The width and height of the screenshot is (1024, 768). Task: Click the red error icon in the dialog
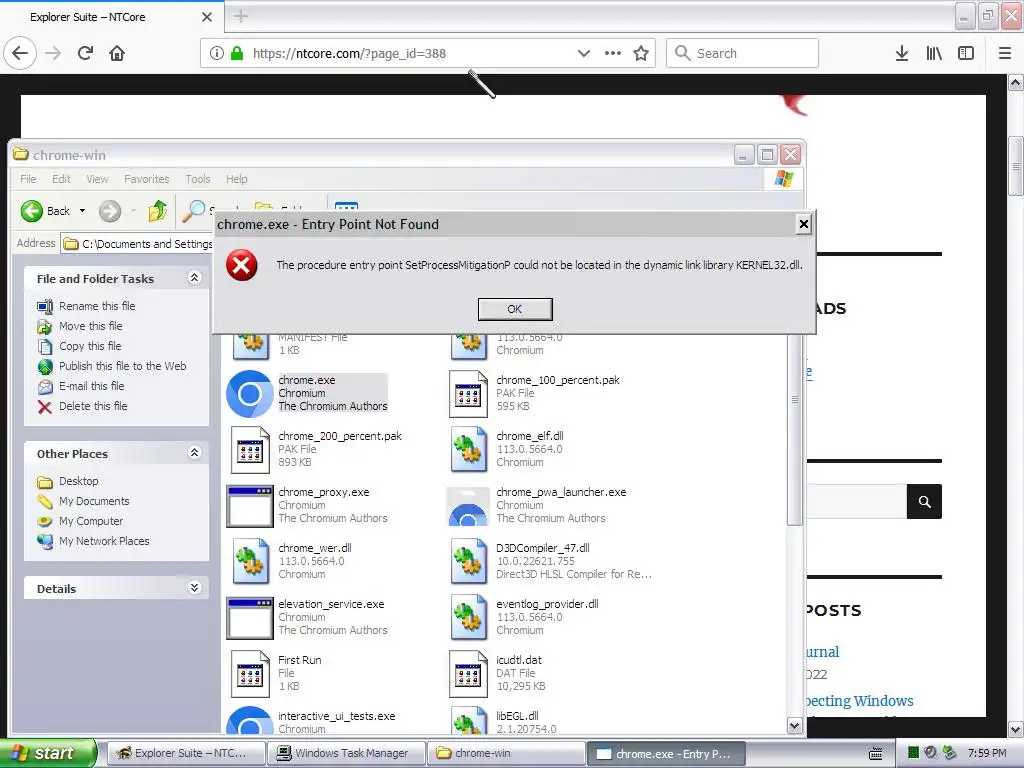tap(242, 265)
